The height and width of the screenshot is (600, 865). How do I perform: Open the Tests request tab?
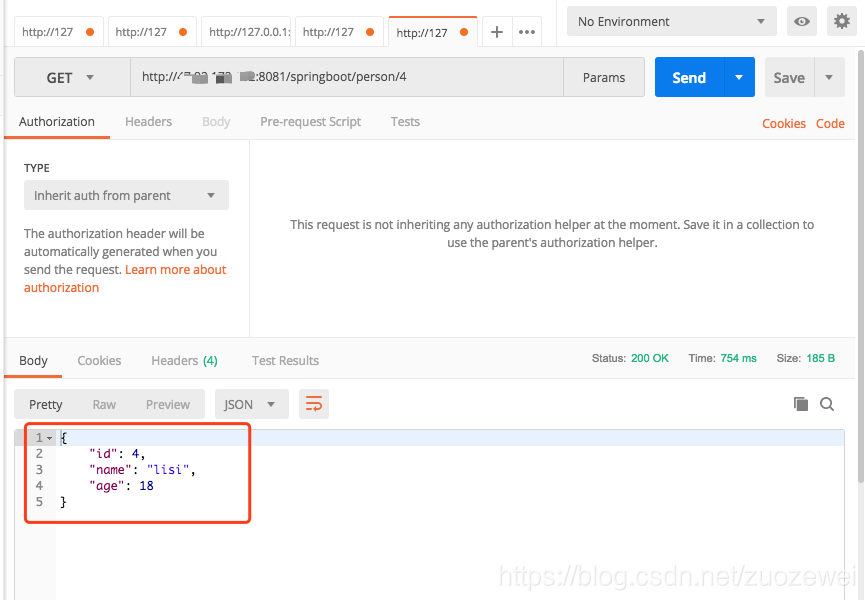[x=405, y=121]
